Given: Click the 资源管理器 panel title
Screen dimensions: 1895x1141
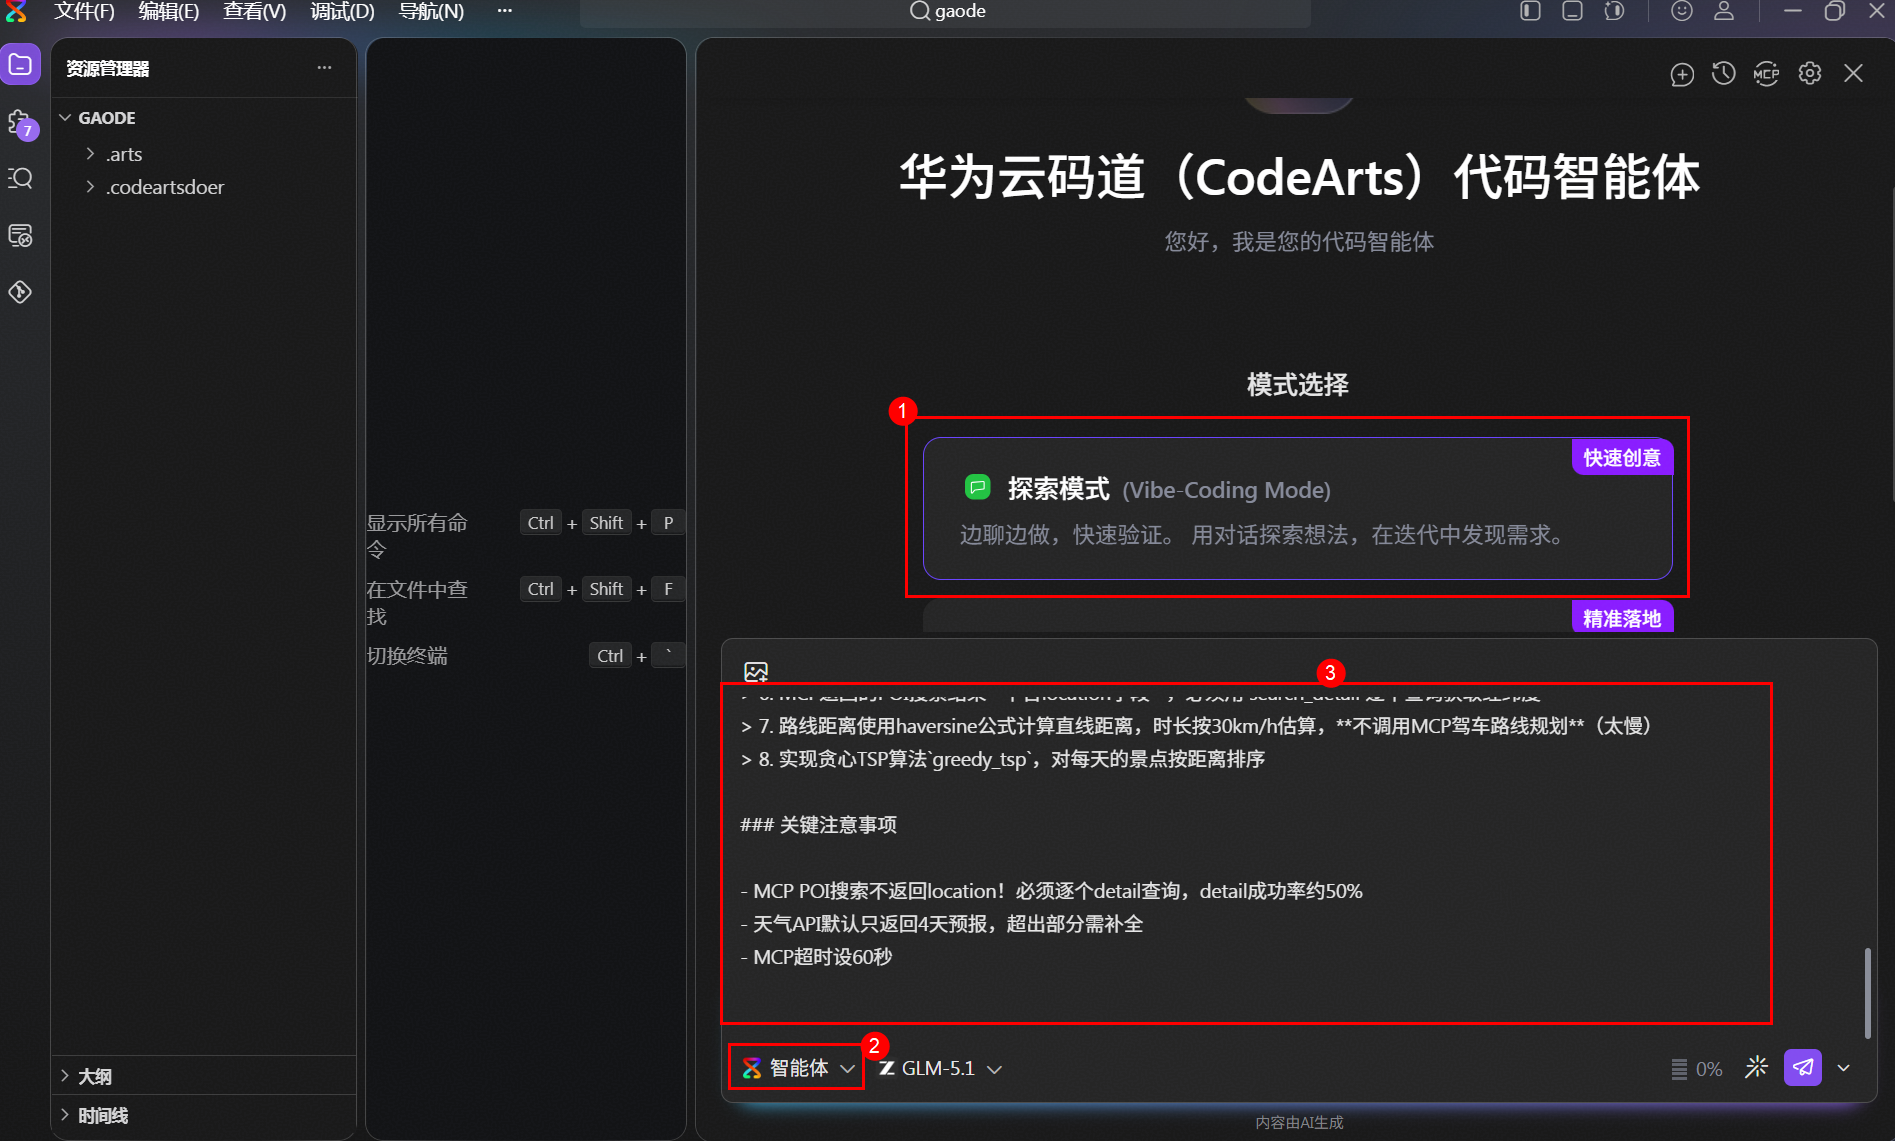Looking at the screenshot, I should (108, 69).
